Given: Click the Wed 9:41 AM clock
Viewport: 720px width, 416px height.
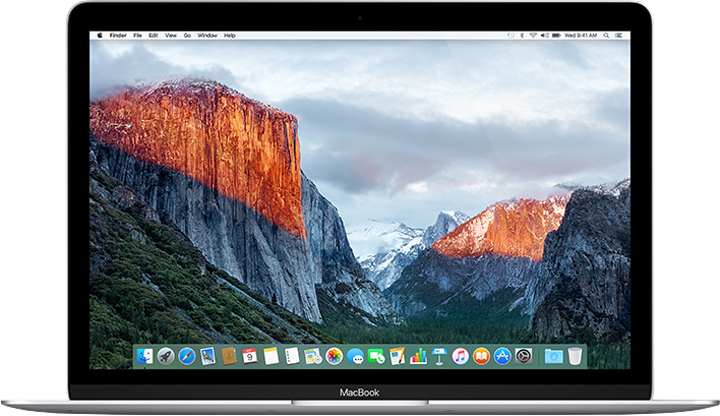Looking at the screenshot, I should [x=580, y=35].
